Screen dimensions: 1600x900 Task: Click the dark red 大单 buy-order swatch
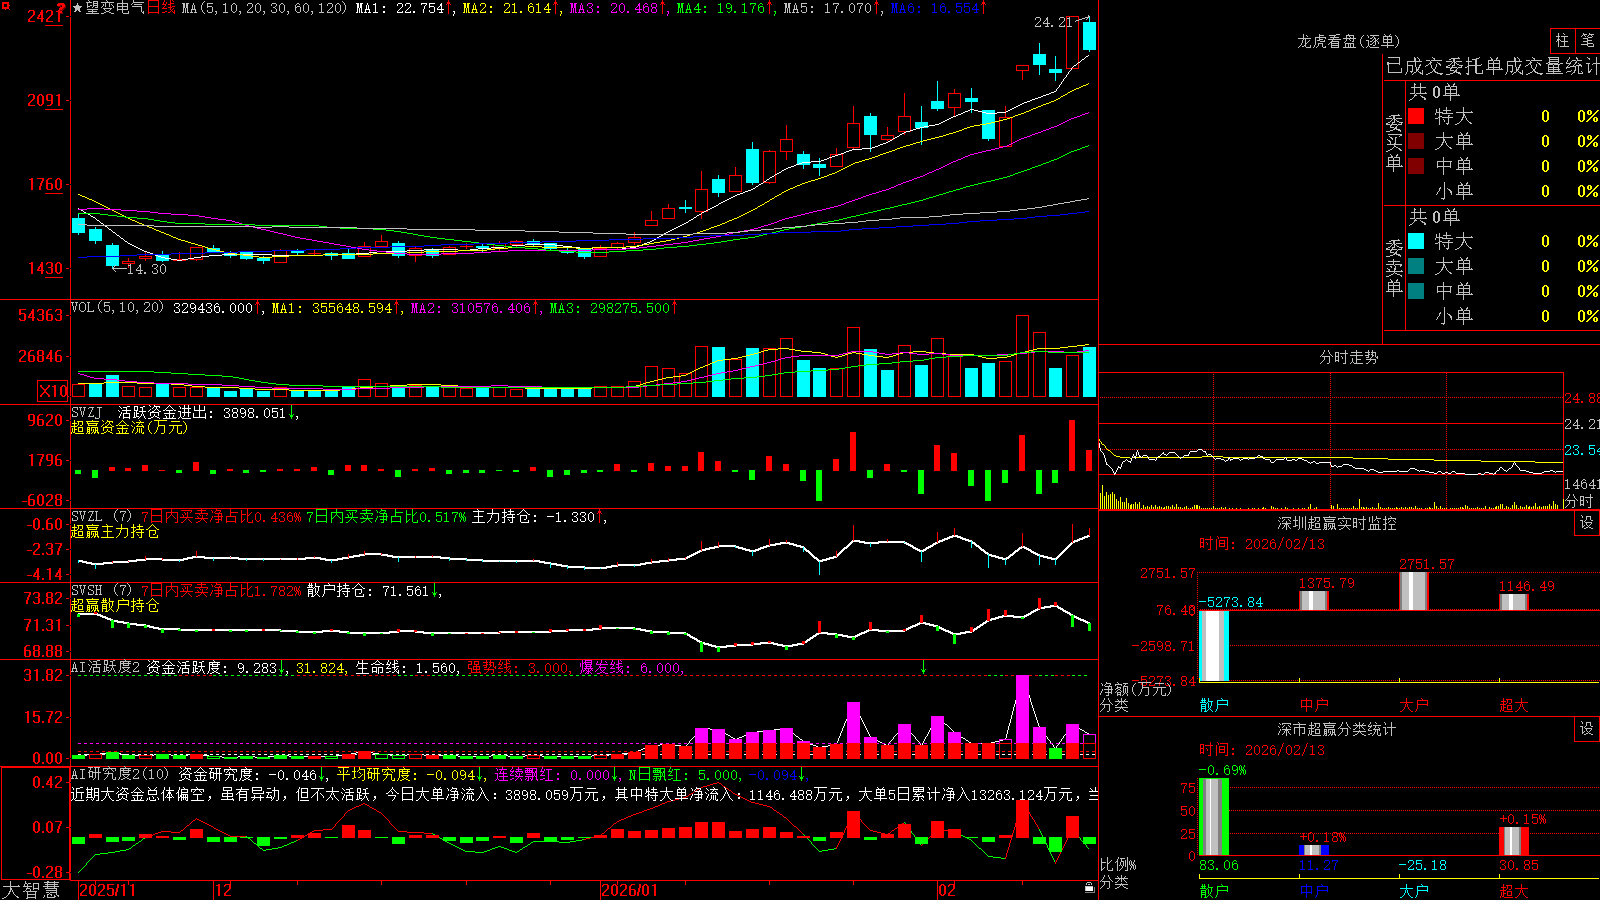1416,141
